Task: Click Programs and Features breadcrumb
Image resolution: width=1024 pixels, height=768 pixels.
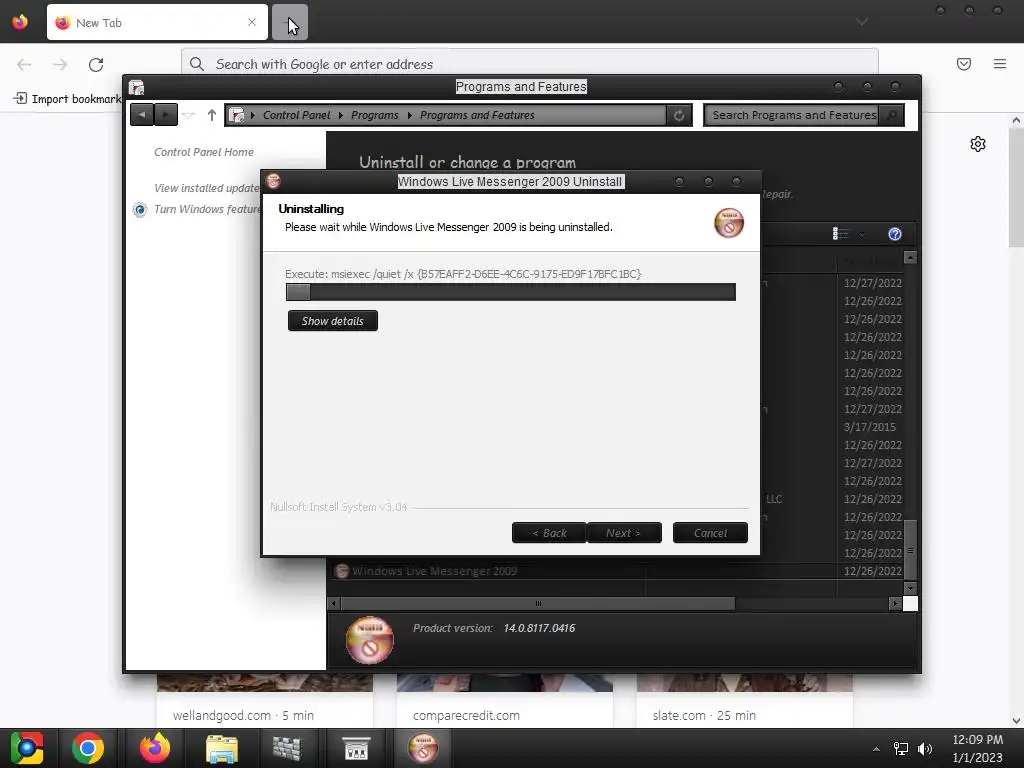Action: [477, 115]
